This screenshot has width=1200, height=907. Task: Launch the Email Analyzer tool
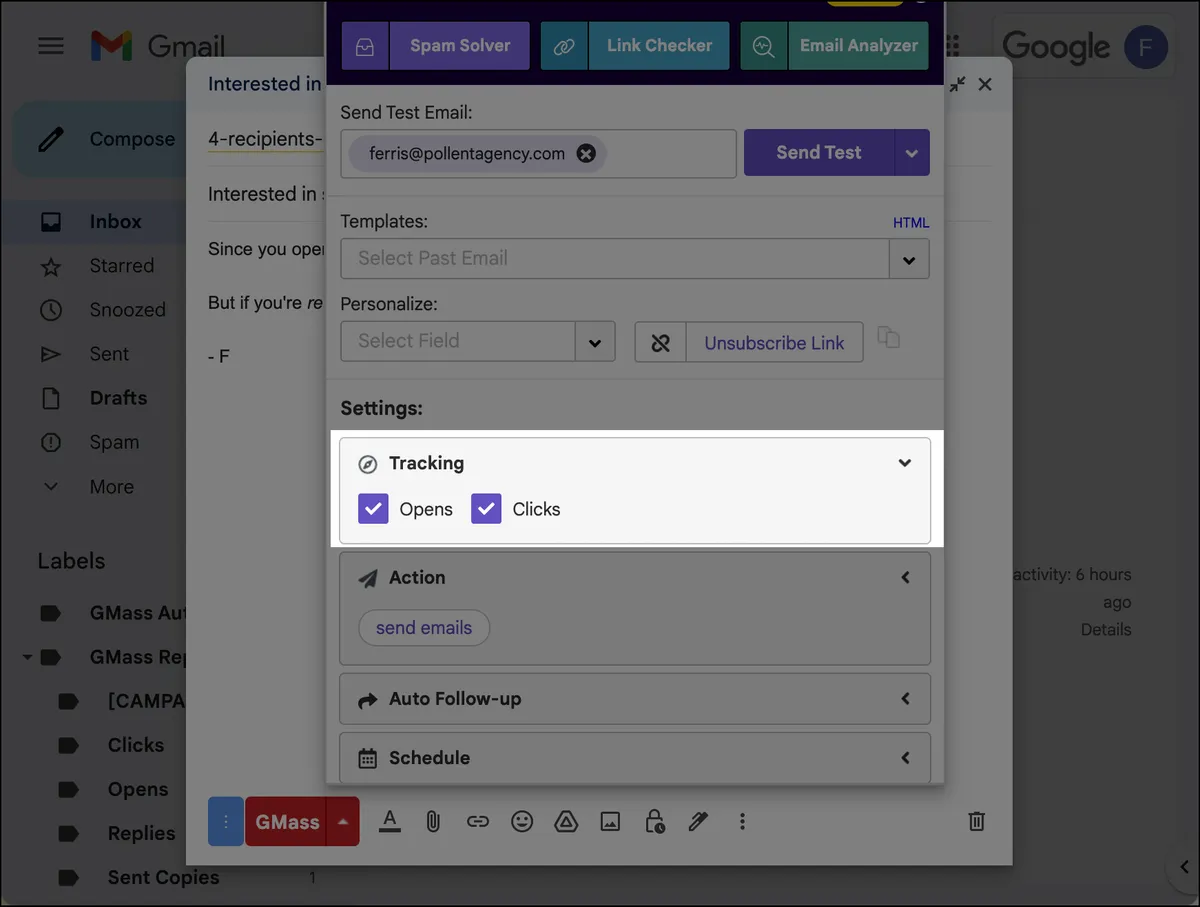click(x=834, y=46)
